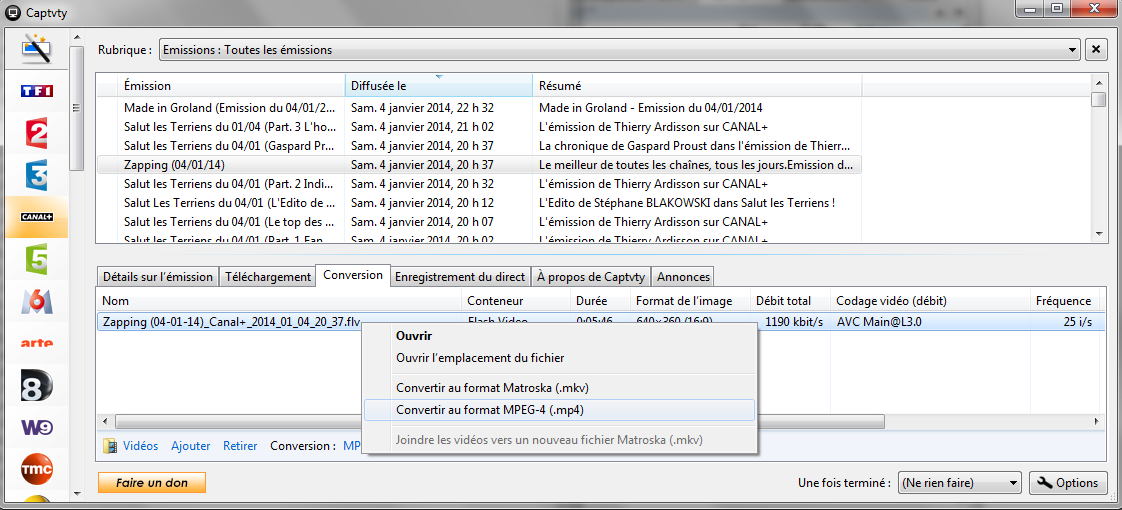Open the wizard icon at sidebar top

tap(36, 49)
